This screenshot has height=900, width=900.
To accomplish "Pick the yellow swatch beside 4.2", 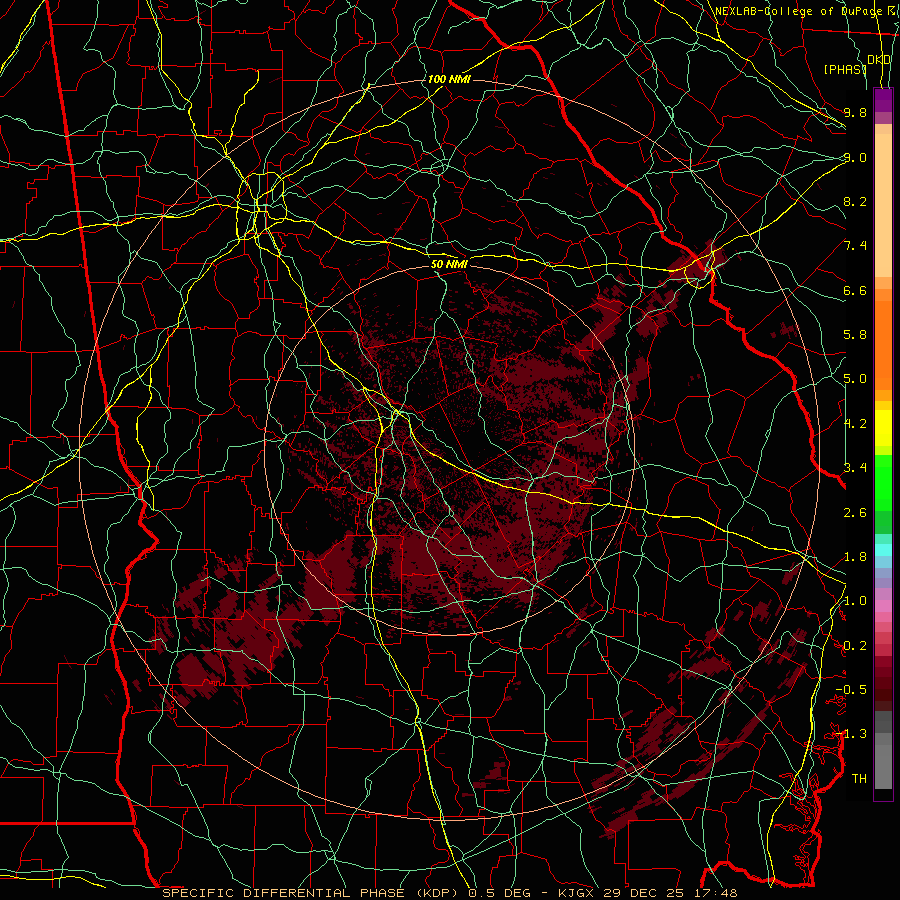I will click(883, 428).
